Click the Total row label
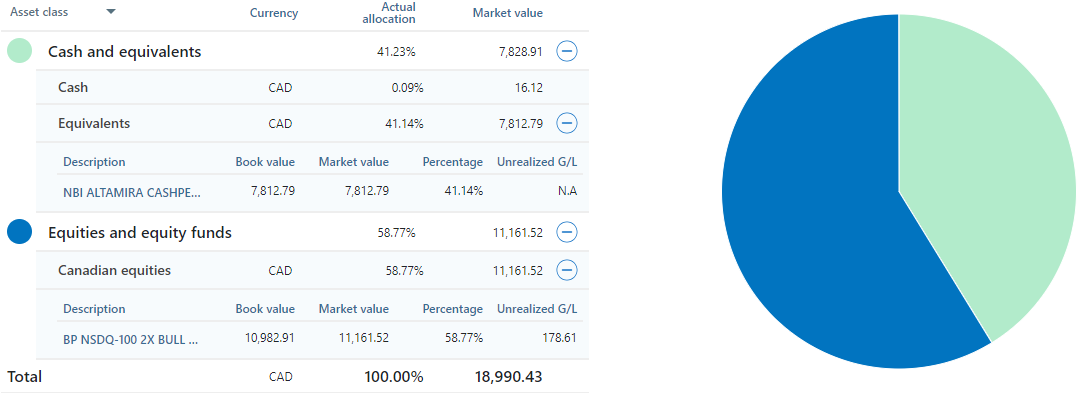This screenshot has height=393, width=1080. (25, 377)
